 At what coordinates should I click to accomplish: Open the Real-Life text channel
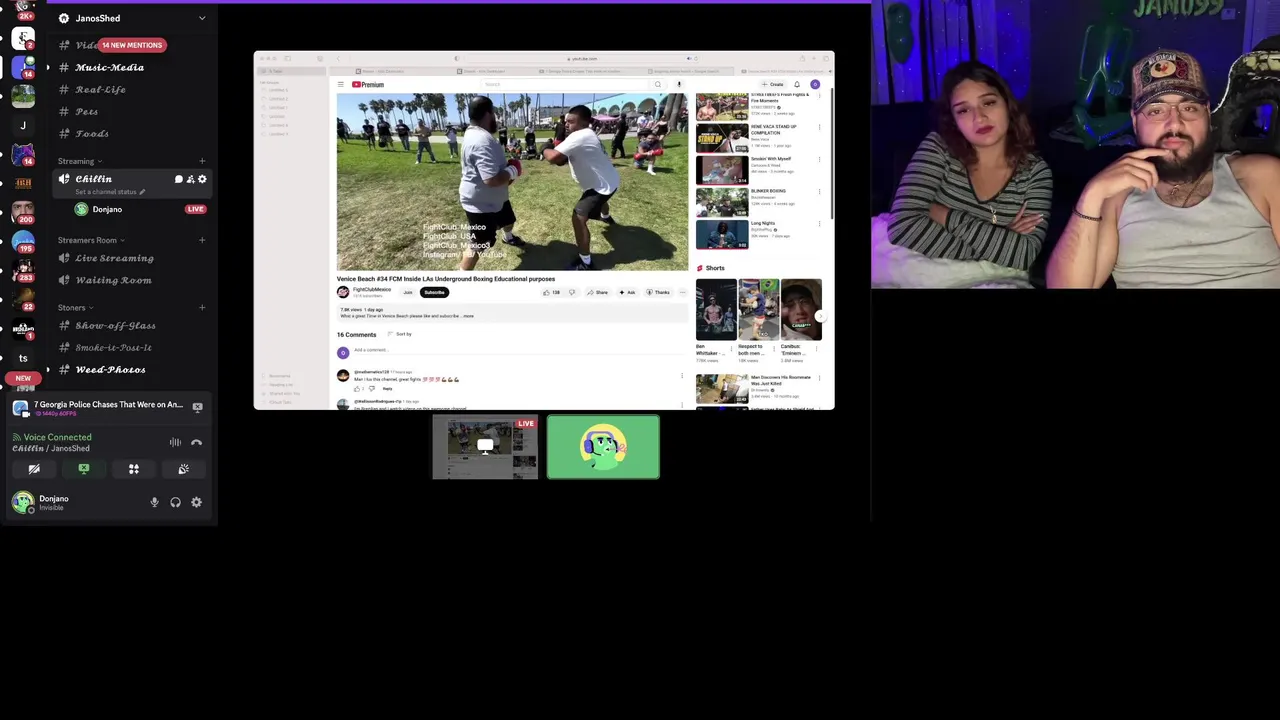(x=101, y=89)
